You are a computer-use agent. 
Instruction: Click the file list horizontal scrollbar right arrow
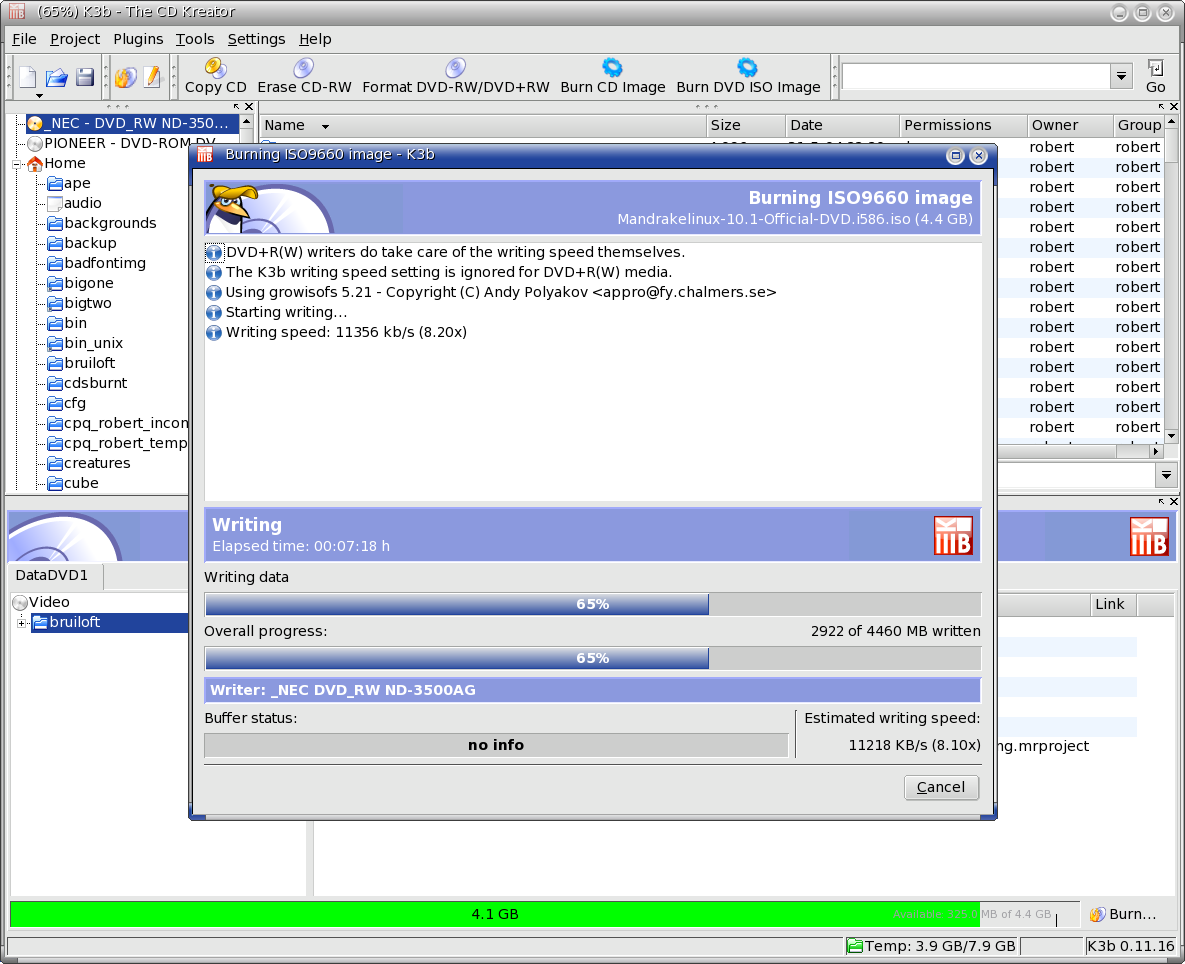pyautogui.click(x=1156, y=451)
